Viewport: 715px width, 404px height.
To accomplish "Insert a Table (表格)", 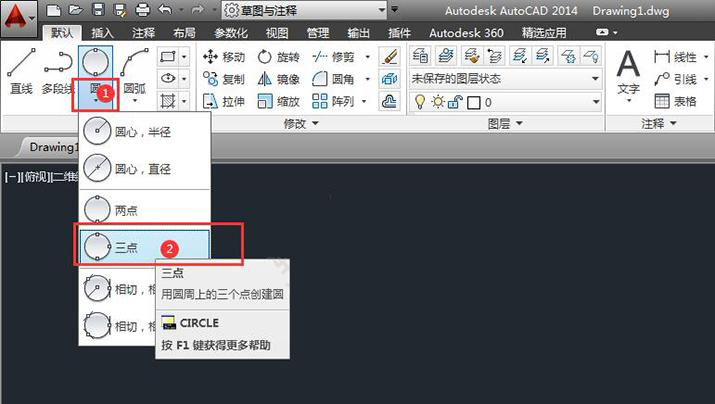I will [x=675, y=101].
